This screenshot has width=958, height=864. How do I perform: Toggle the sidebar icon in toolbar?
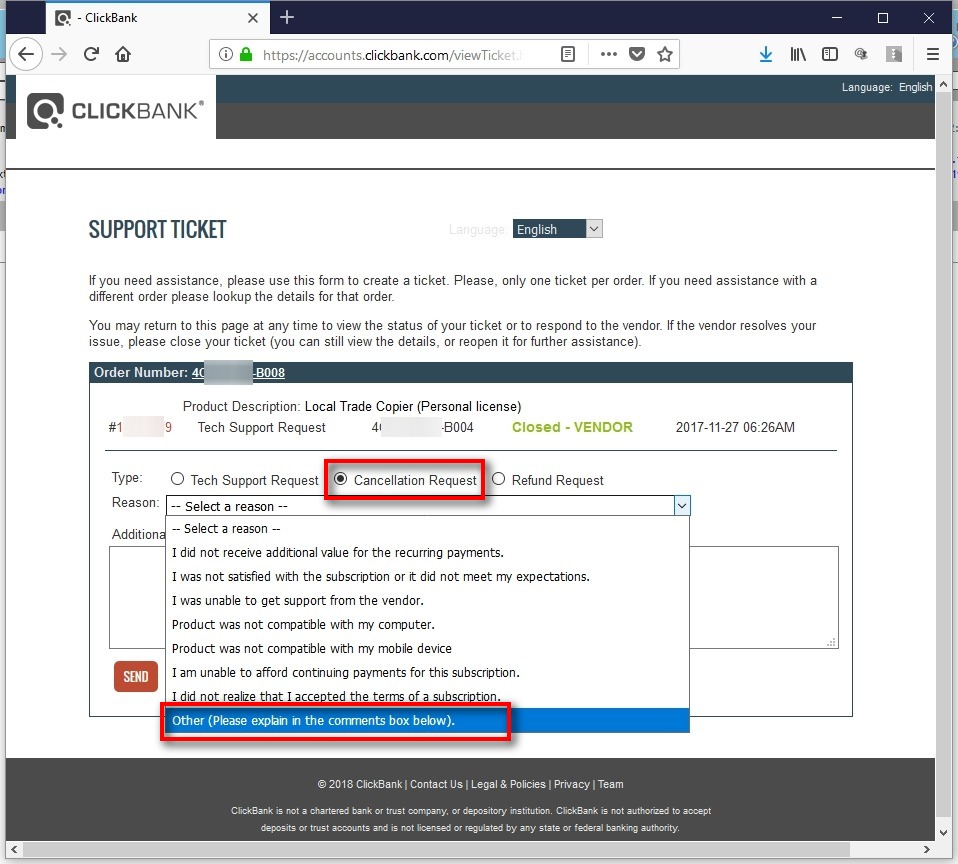(830, 54)
